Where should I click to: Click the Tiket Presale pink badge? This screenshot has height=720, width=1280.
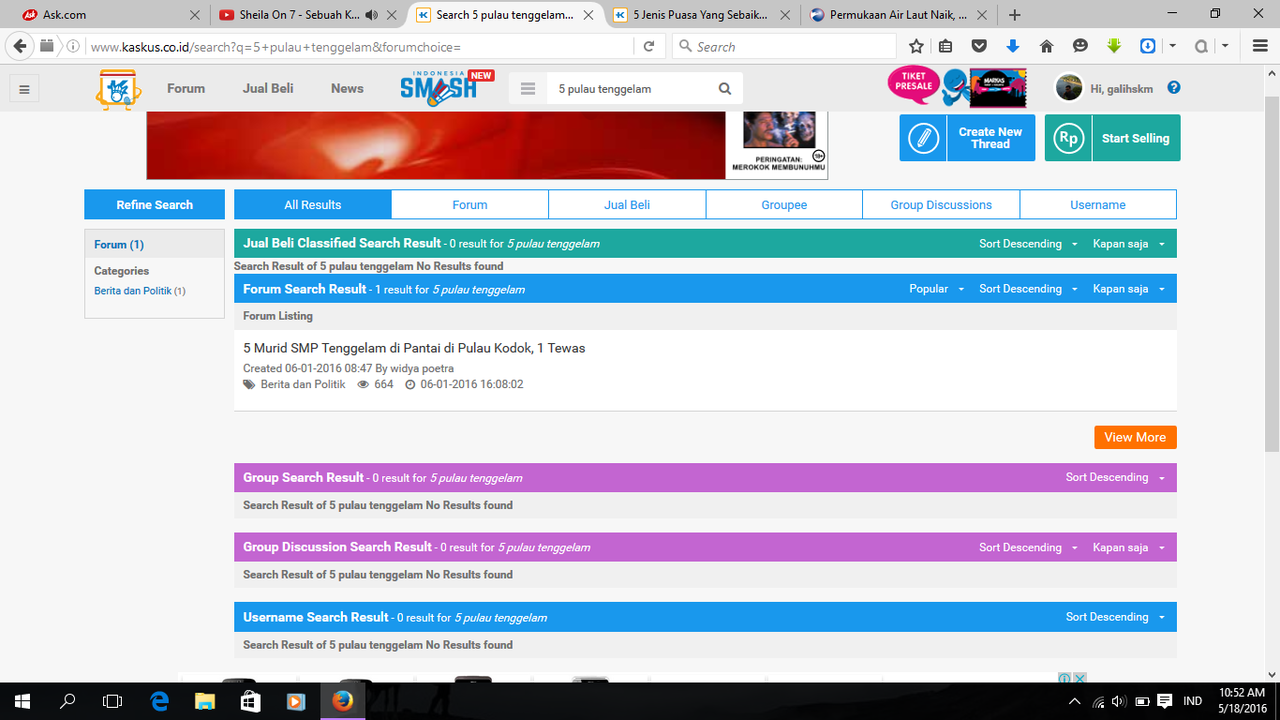click(x=912, y=85)
